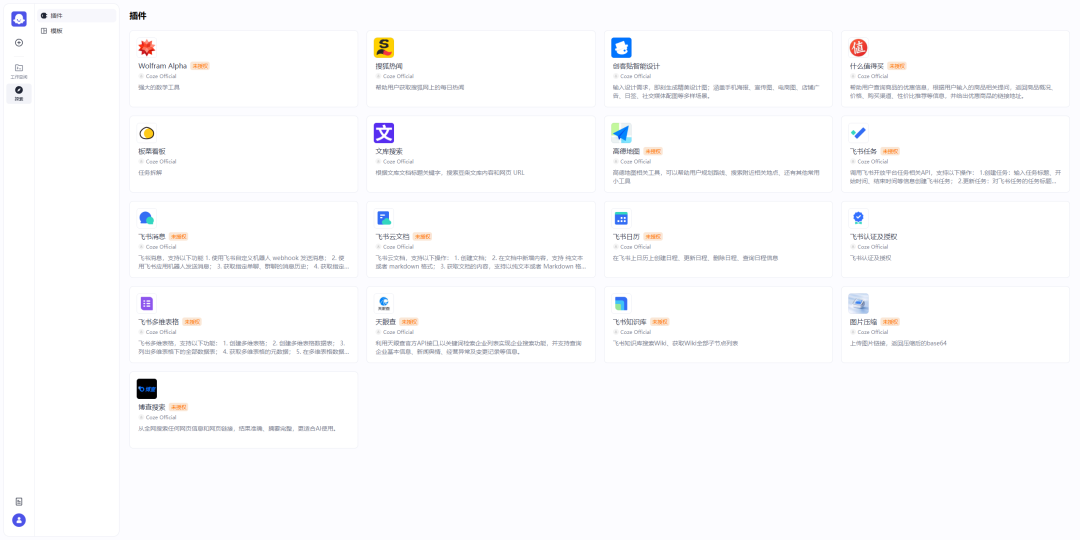The image size is (1080, 540).
Task: Click the 飞书日历 title text
Action: coord(626,236)
